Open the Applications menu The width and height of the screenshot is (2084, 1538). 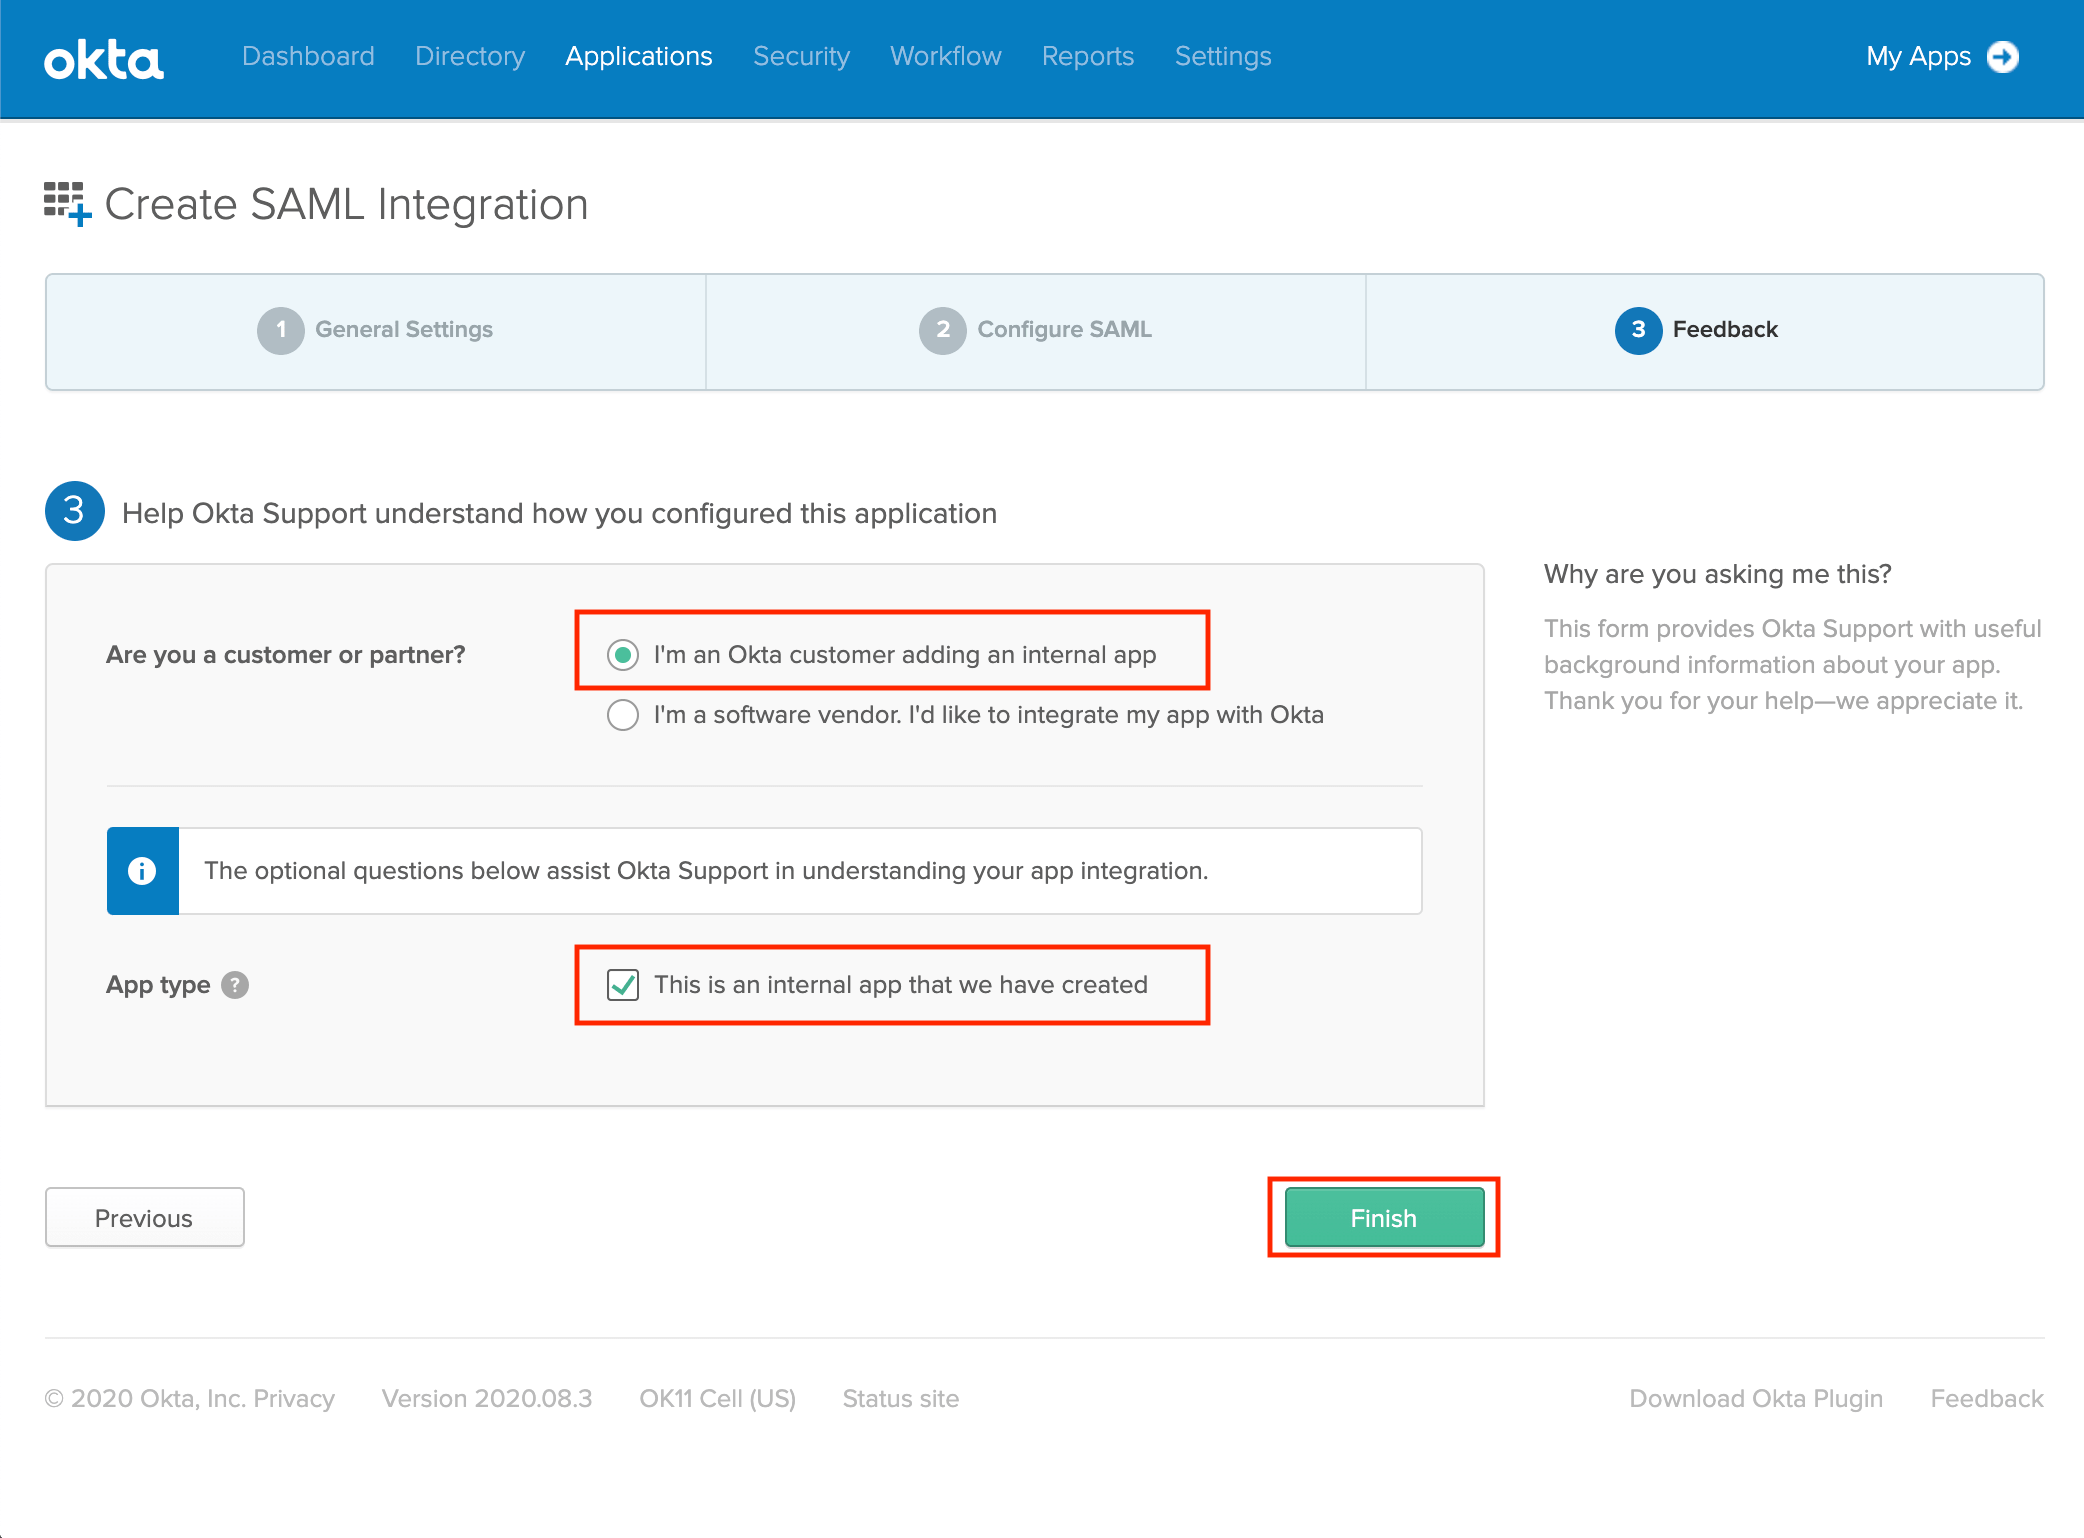tap(638, 56)
